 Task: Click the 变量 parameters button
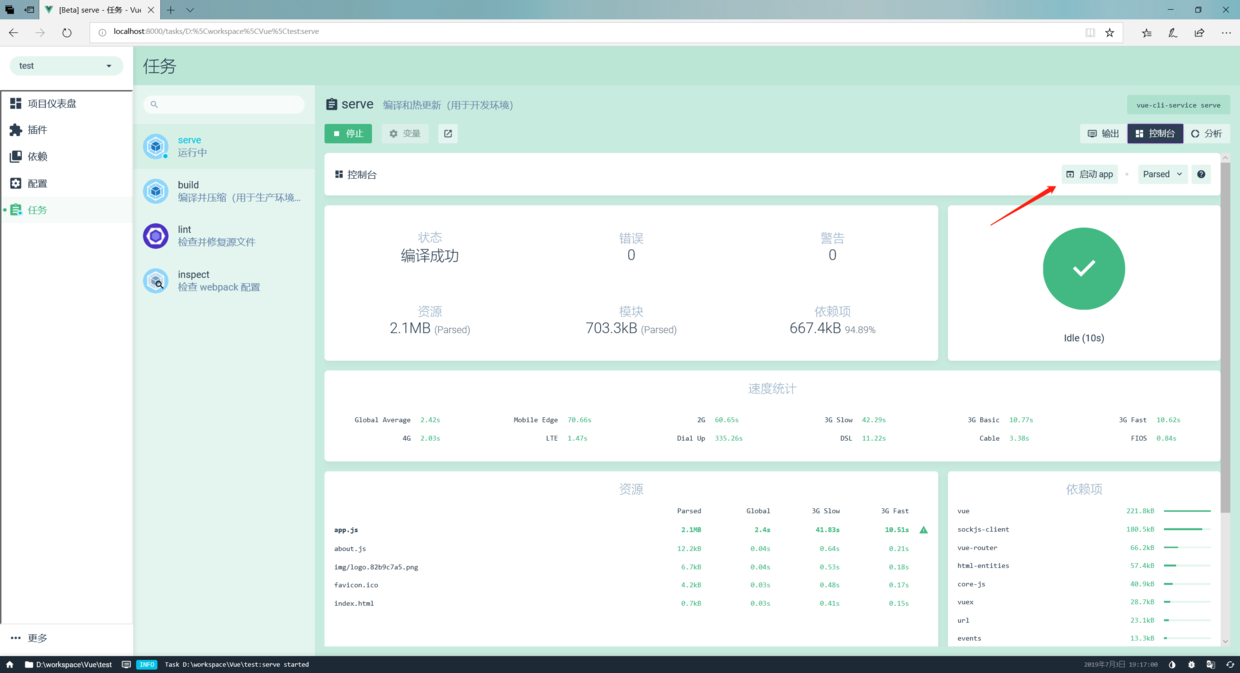[x=405, y=133]
